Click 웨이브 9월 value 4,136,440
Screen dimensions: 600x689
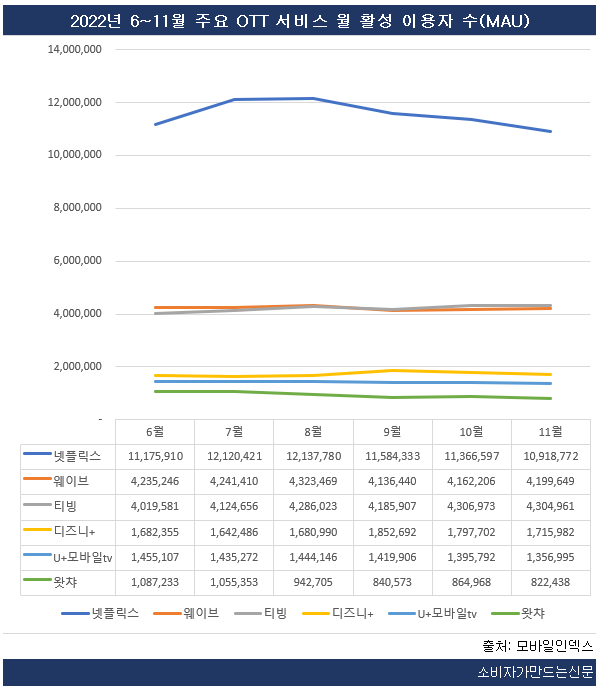pyautogui.click(x=392, y=482)
